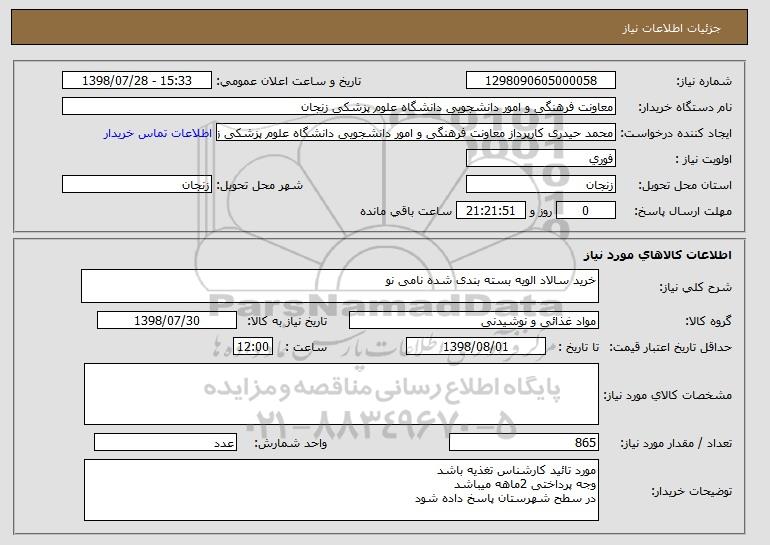The height and width of the screenshot is (545, 770).
Task: Click the label اولویت نیاز
Action: (704, 159)
